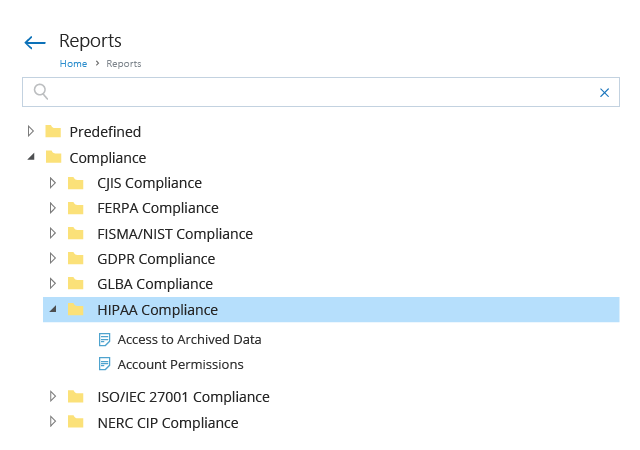
Task: Click the Access to Archived Data report icon
Action: point(104,339)
